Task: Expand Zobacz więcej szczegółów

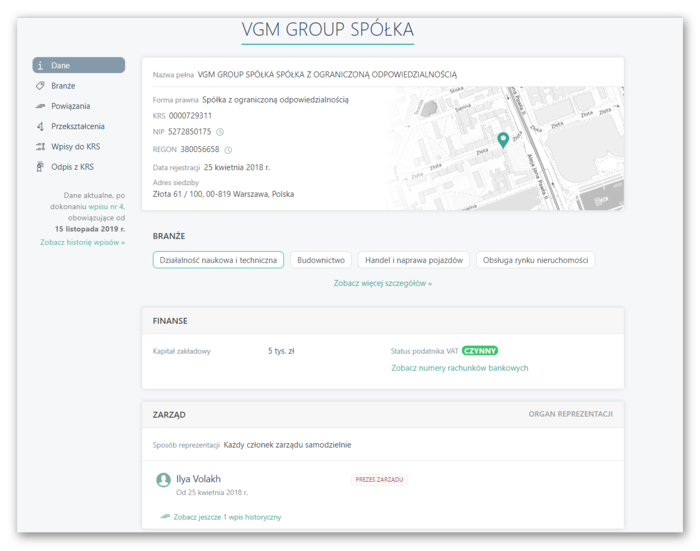Action: pos(383,284)
